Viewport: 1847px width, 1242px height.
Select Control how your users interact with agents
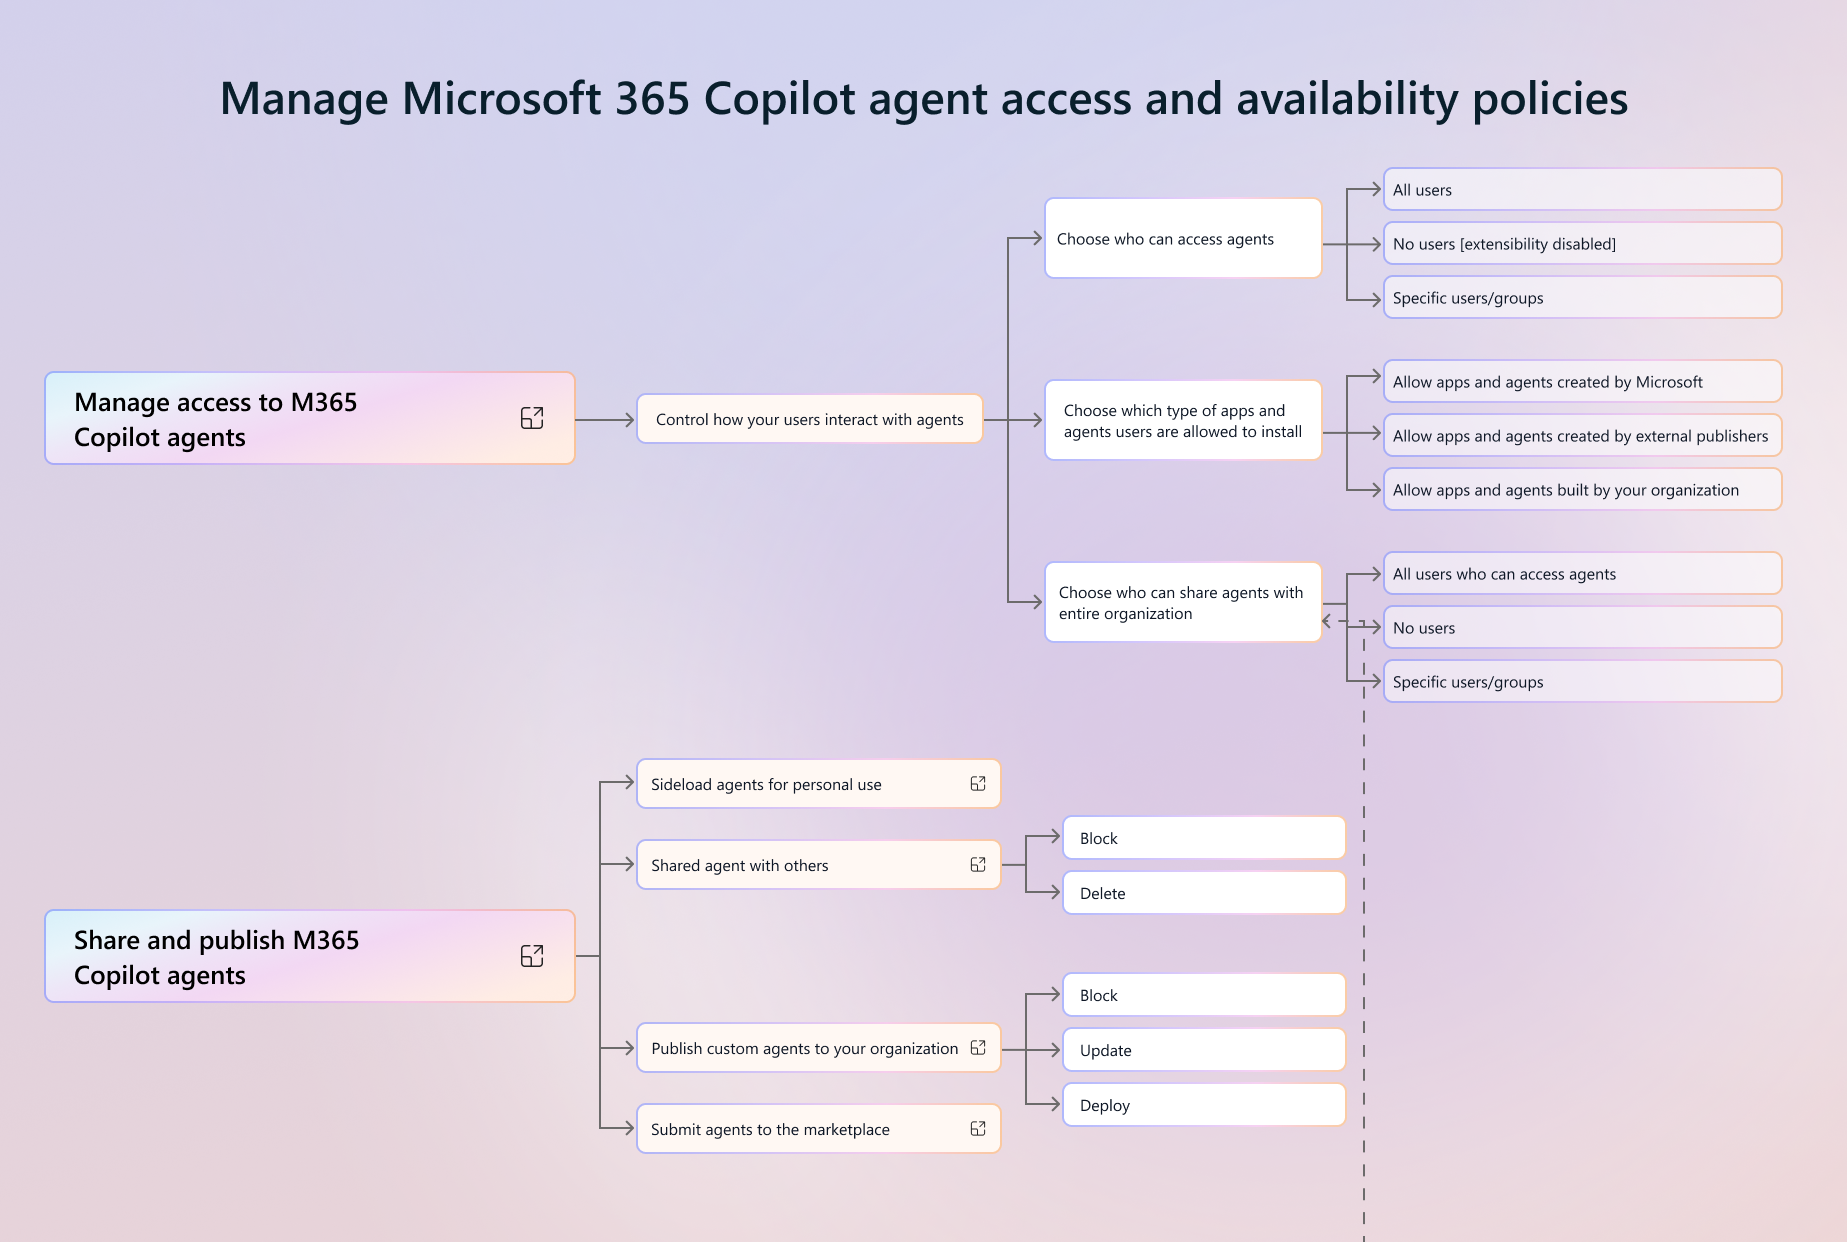[809, 420]
